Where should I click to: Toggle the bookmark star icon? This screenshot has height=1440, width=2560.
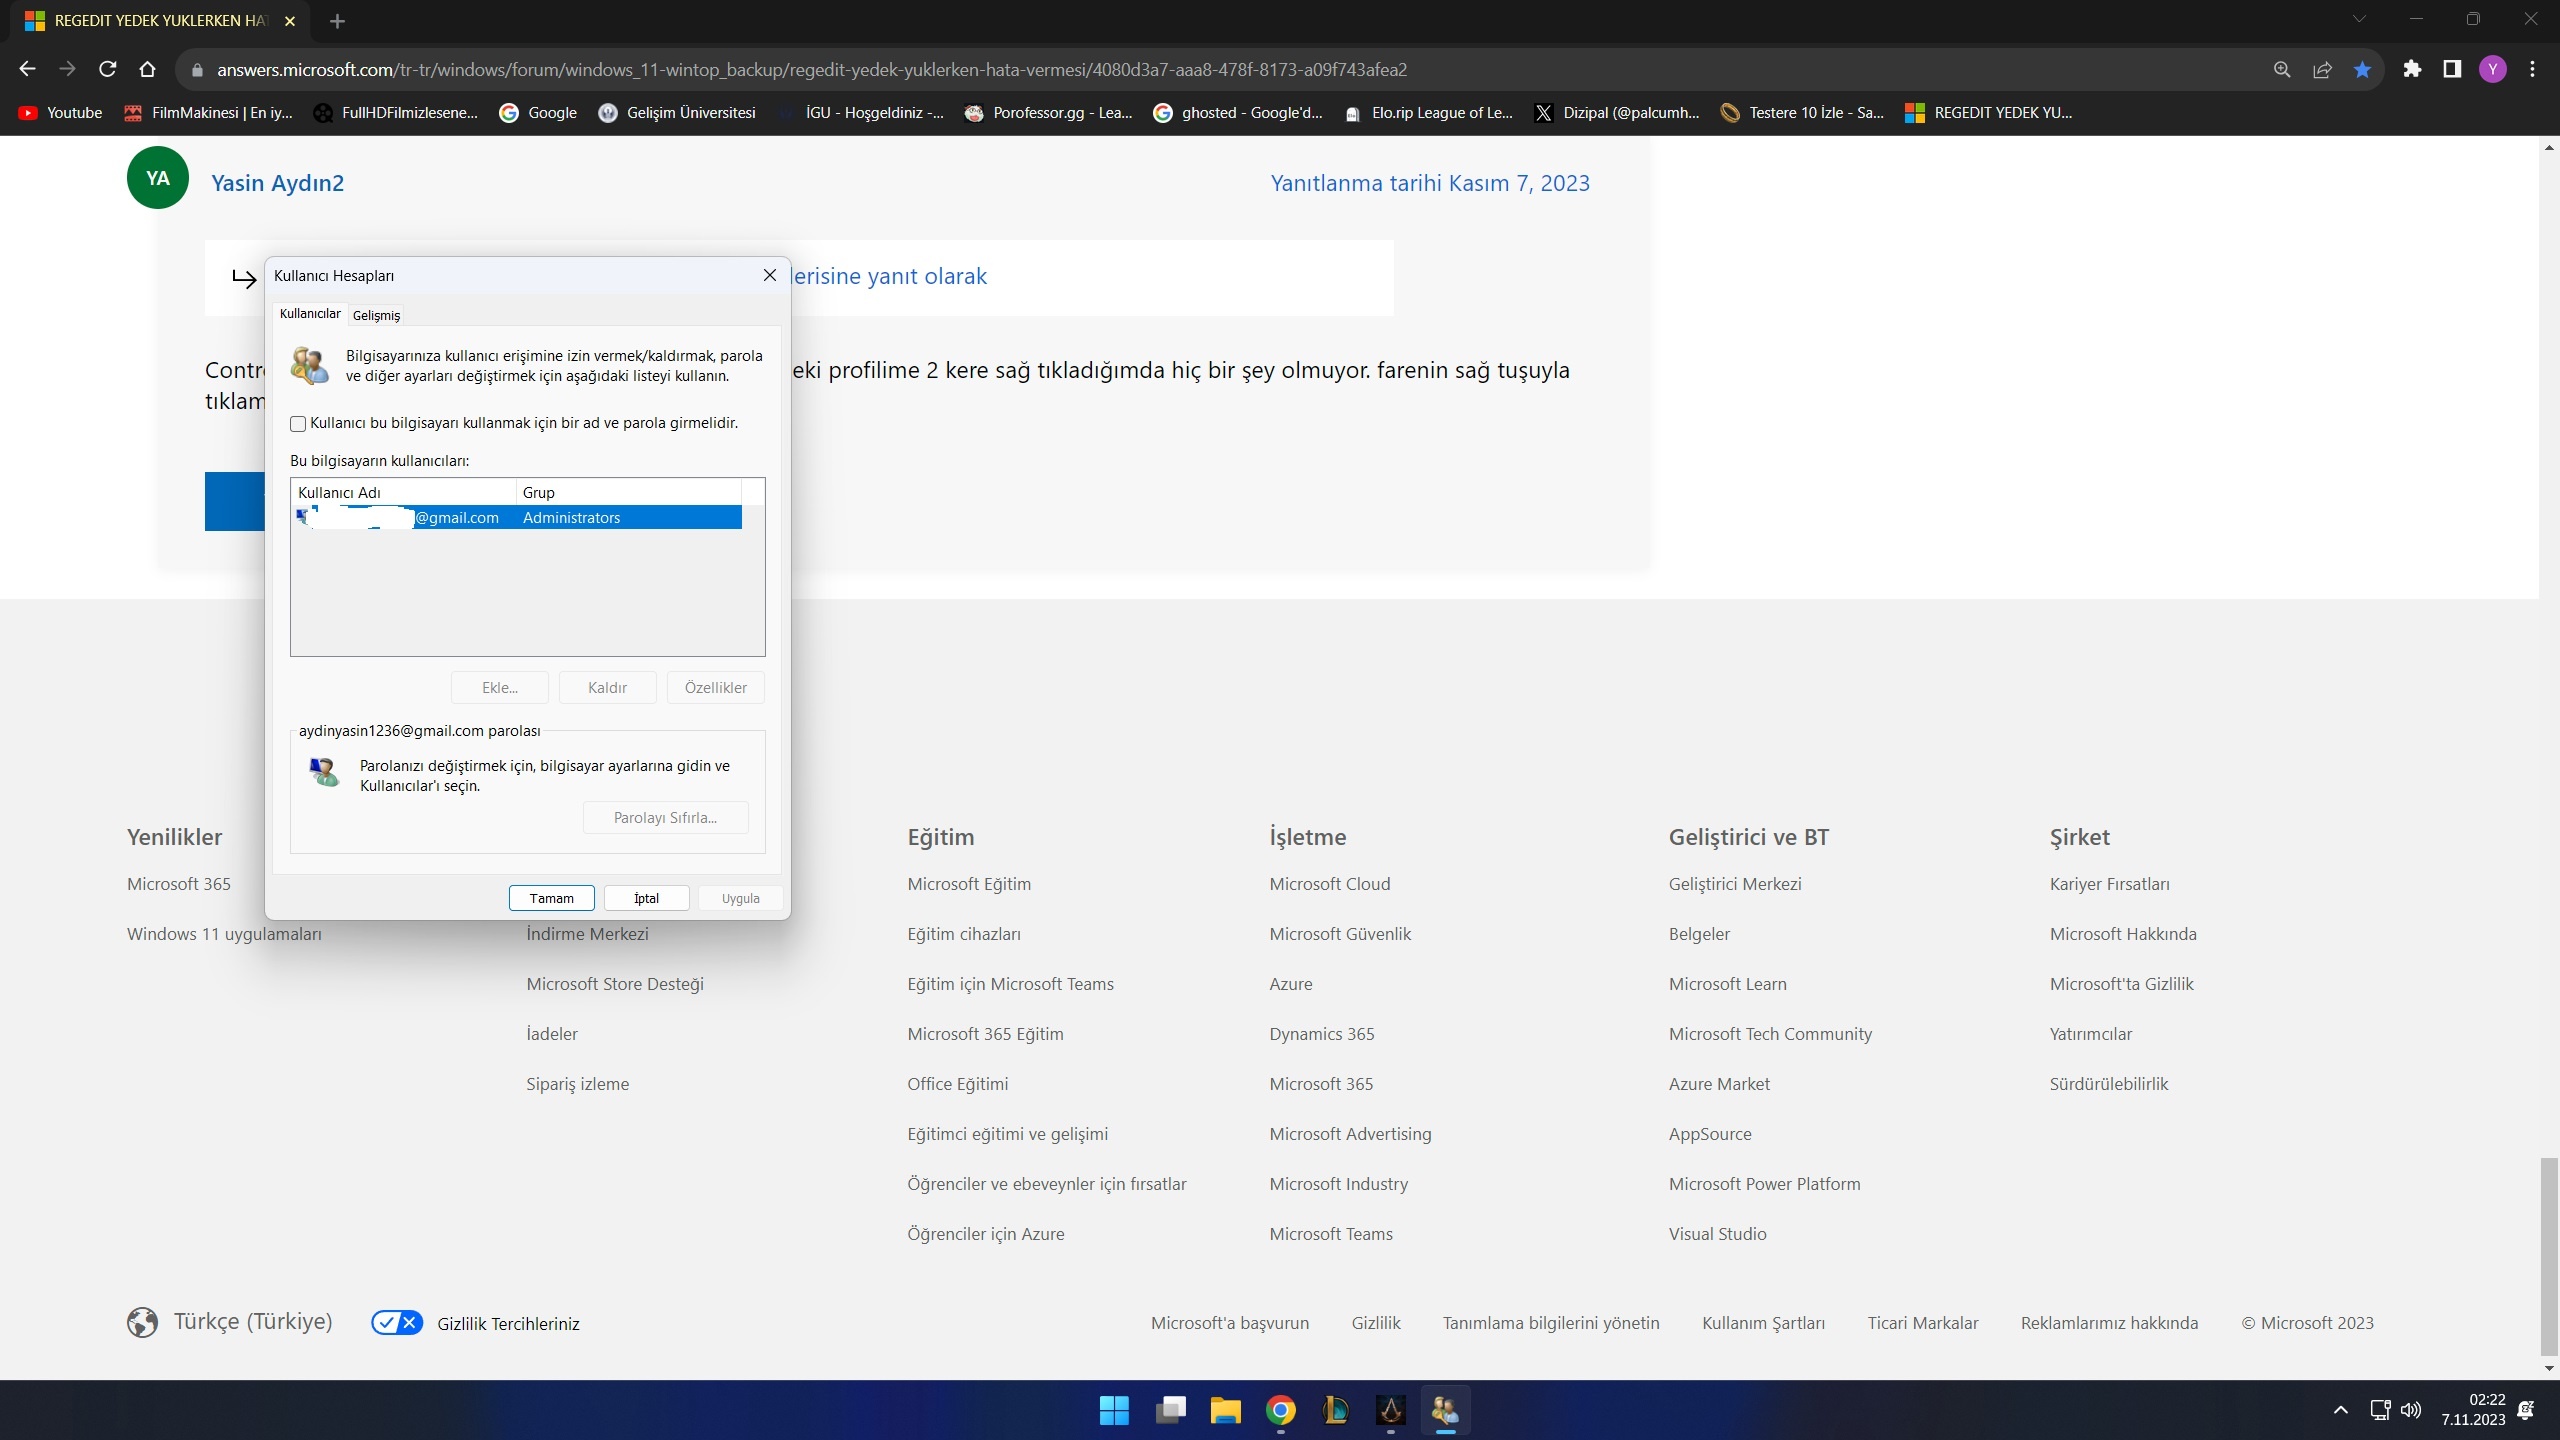(x=2362, y=69)
